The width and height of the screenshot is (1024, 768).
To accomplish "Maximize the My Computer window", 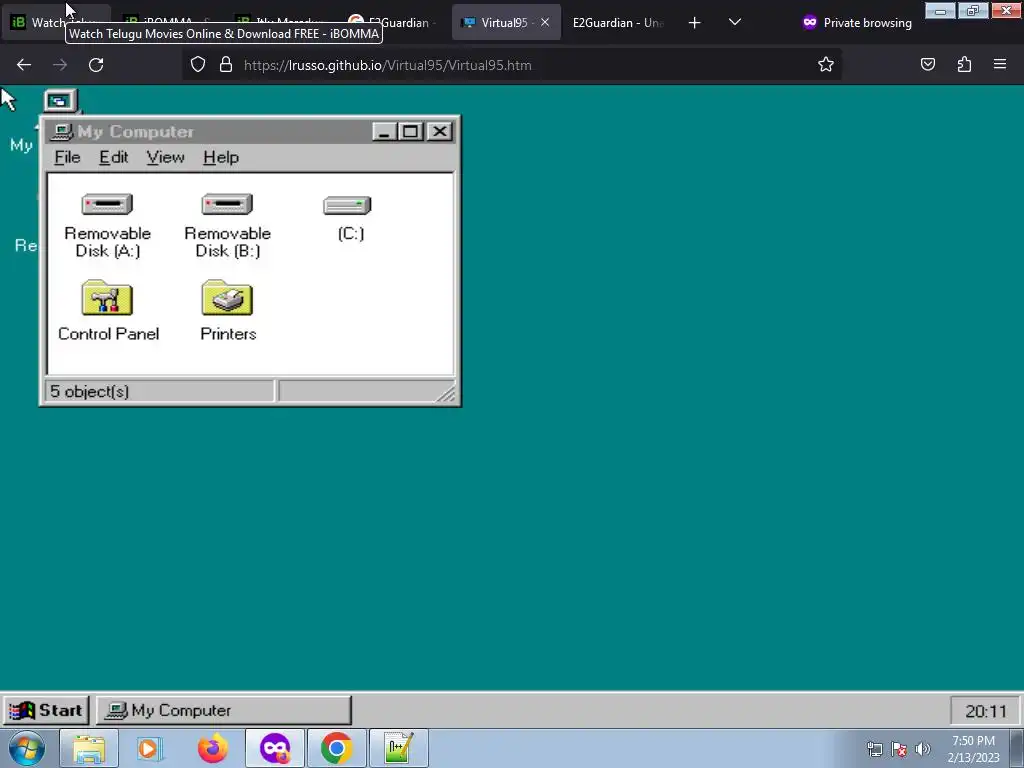I will (411, 131).
